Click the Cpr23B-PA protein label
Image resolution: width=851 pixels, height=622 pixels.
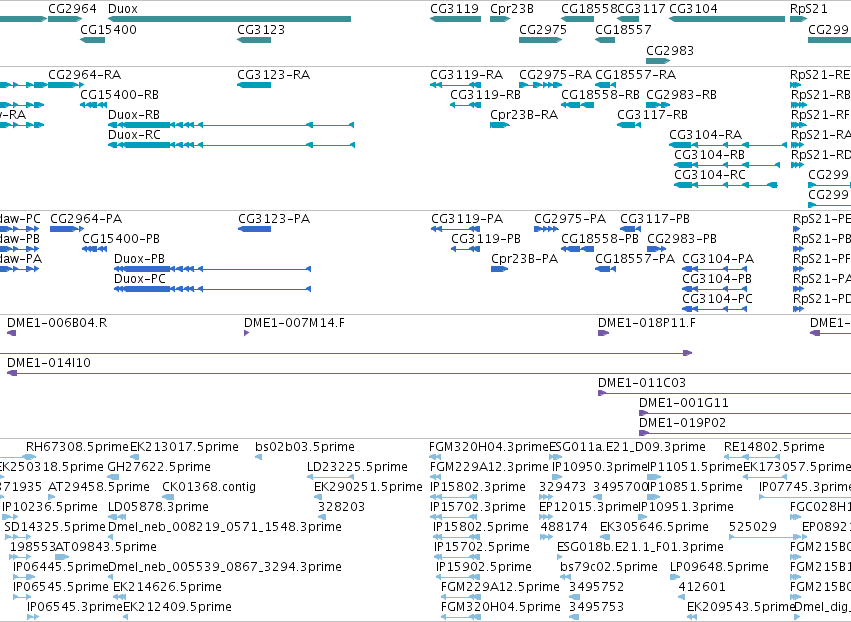(524, 259)
